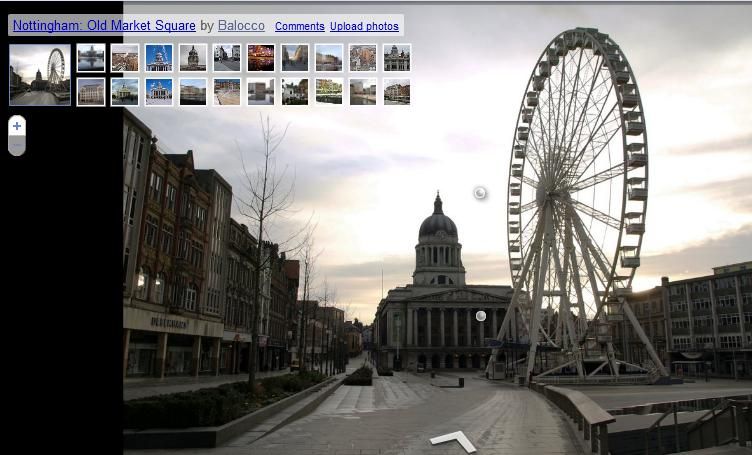Click the zoom out minus button
The width and height of the screenshot is (752, 455).
[x=17, y=146]
